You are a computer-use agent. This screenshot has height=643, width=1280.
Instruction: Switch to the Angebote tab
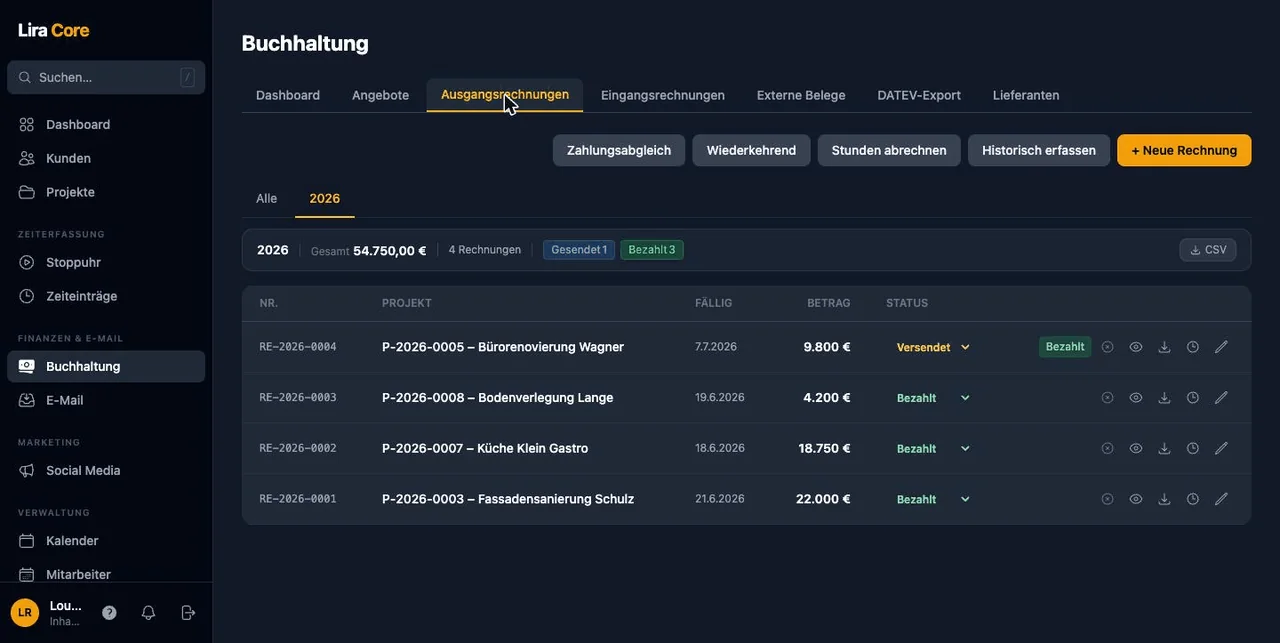380,95
